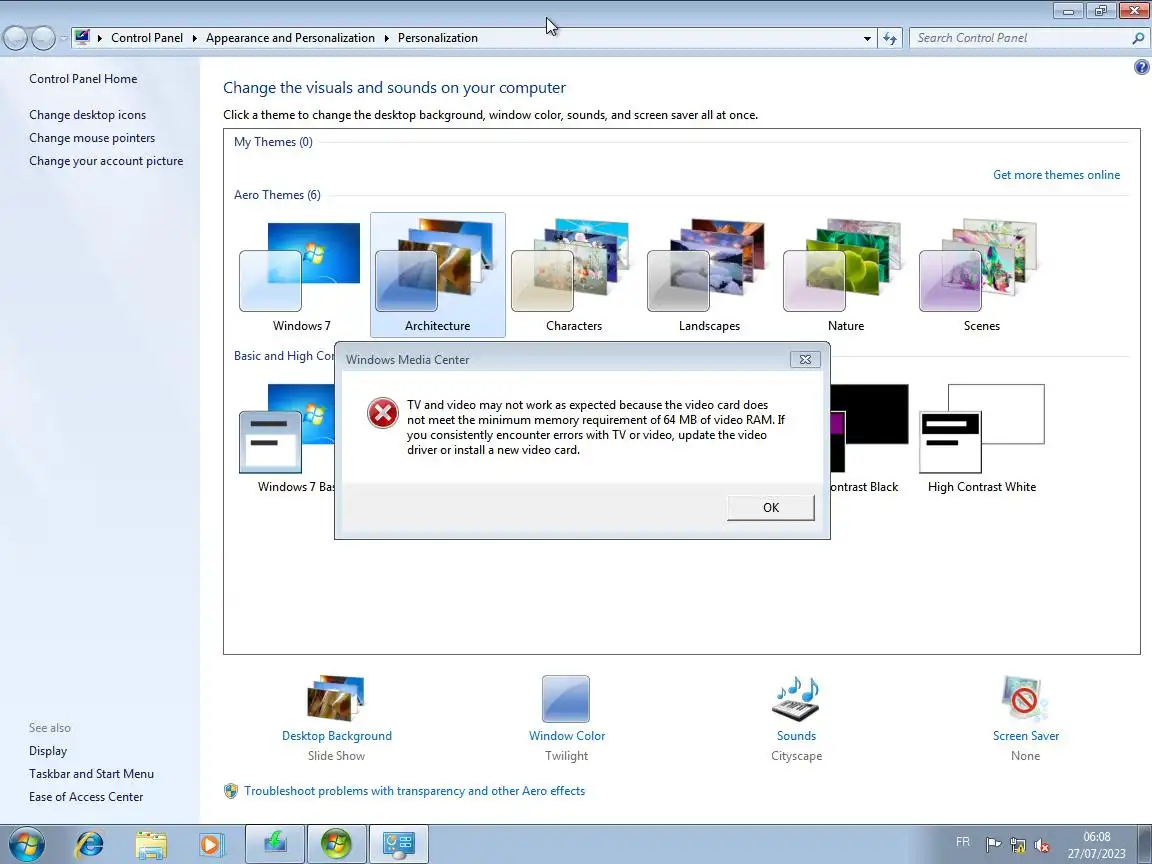Image resolution: width=1152 pixels, height=864 pixels.
Task: Select the Scenes theme
Action: [982, 276]
